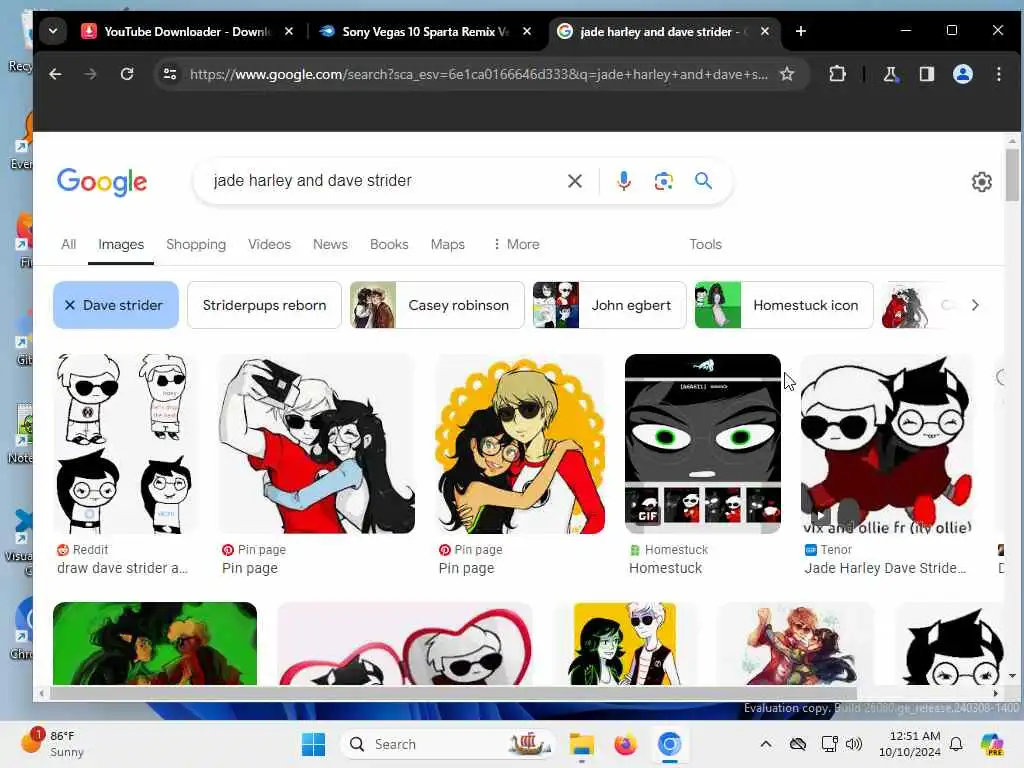Open tab search dropdown arrow

(x=53, y=31)
